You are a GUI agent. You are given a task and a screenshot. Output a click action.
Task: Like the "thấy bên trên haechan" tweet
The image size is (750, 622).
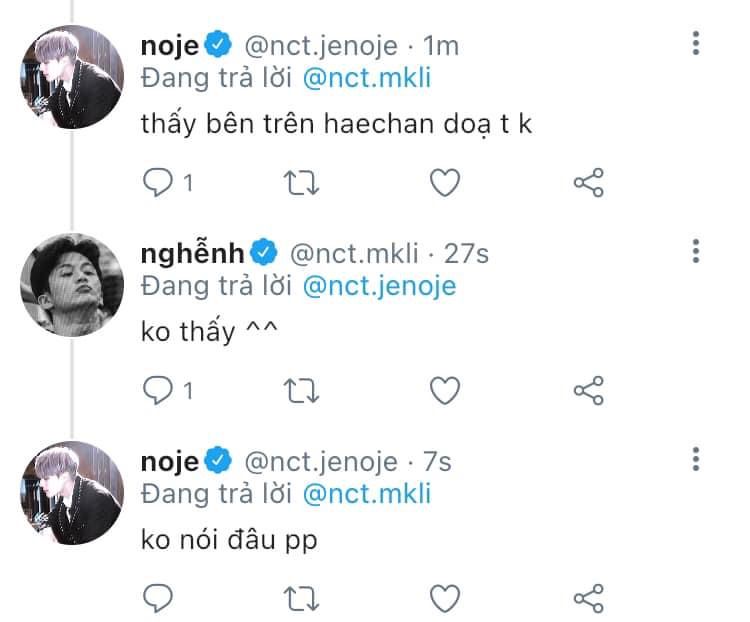click(x=444, y=182)
